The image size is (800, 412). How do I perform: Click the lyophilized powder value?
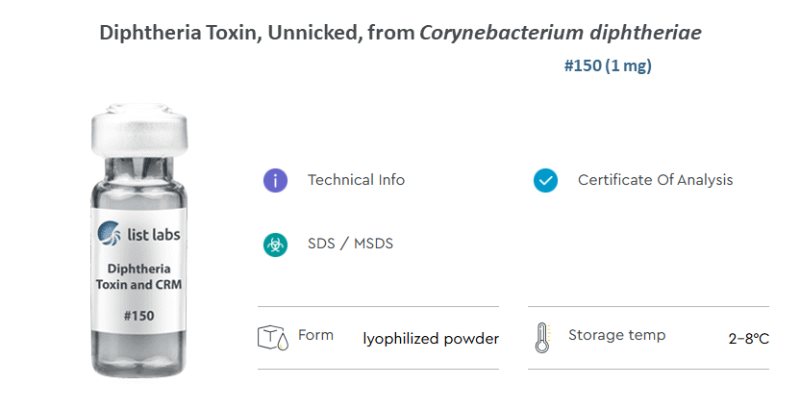pyautogui.click(x=431, y=339)
